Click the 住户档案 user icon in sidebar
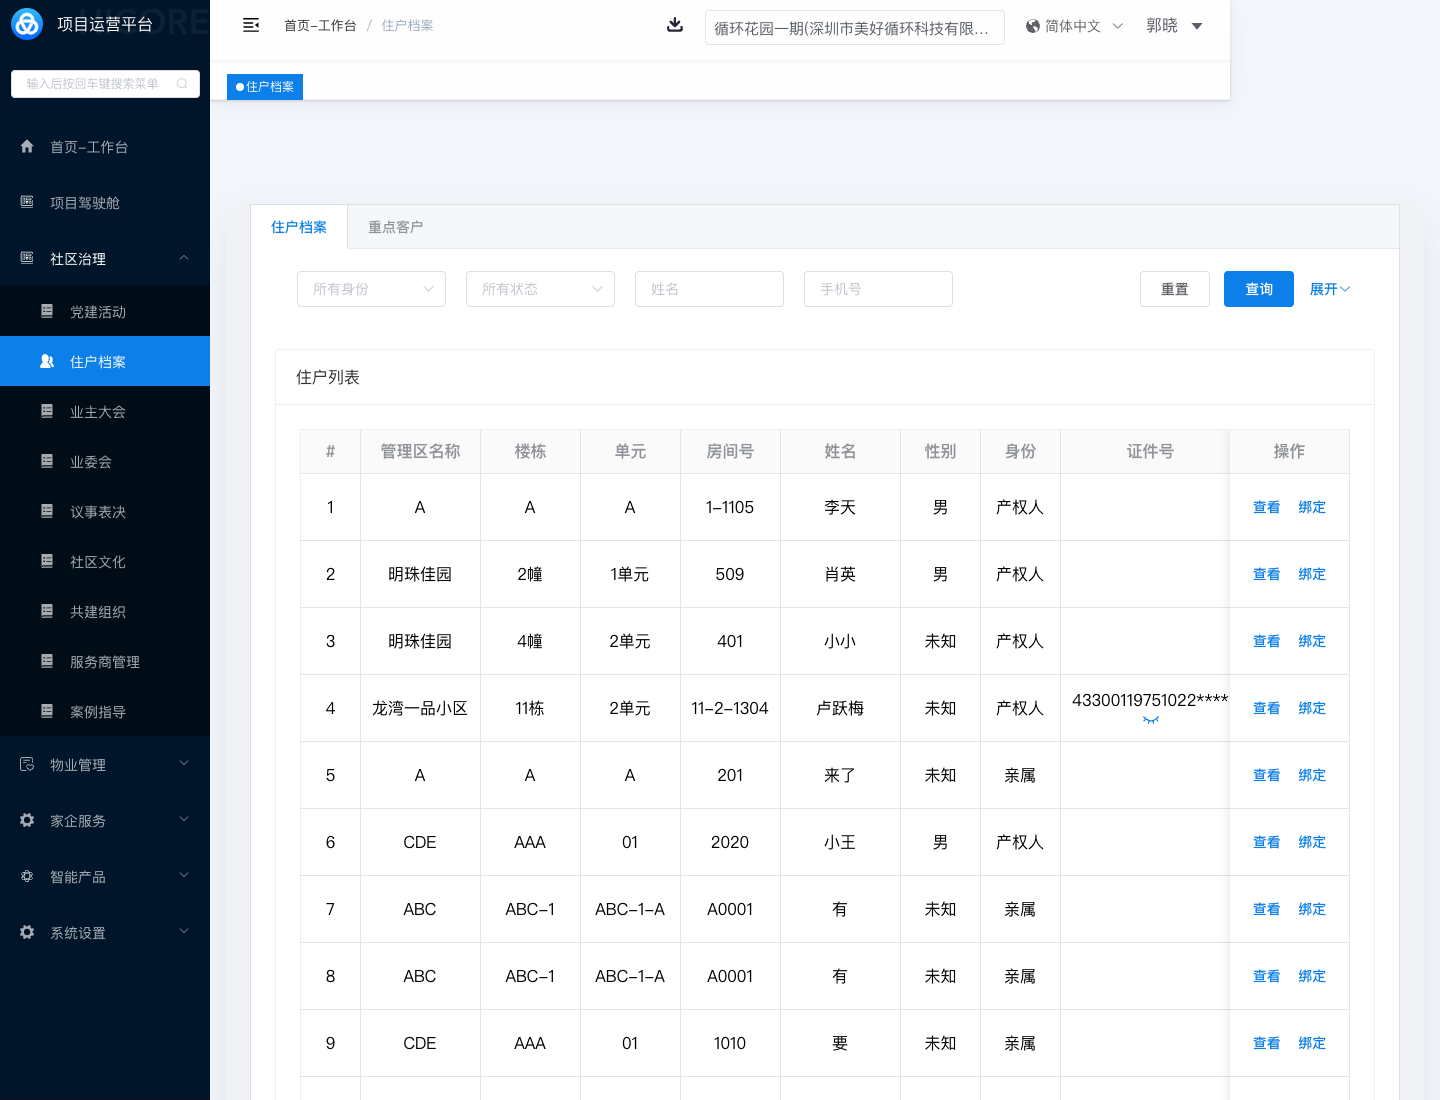The image size is (1440, 1100). [x=47, y=361]
